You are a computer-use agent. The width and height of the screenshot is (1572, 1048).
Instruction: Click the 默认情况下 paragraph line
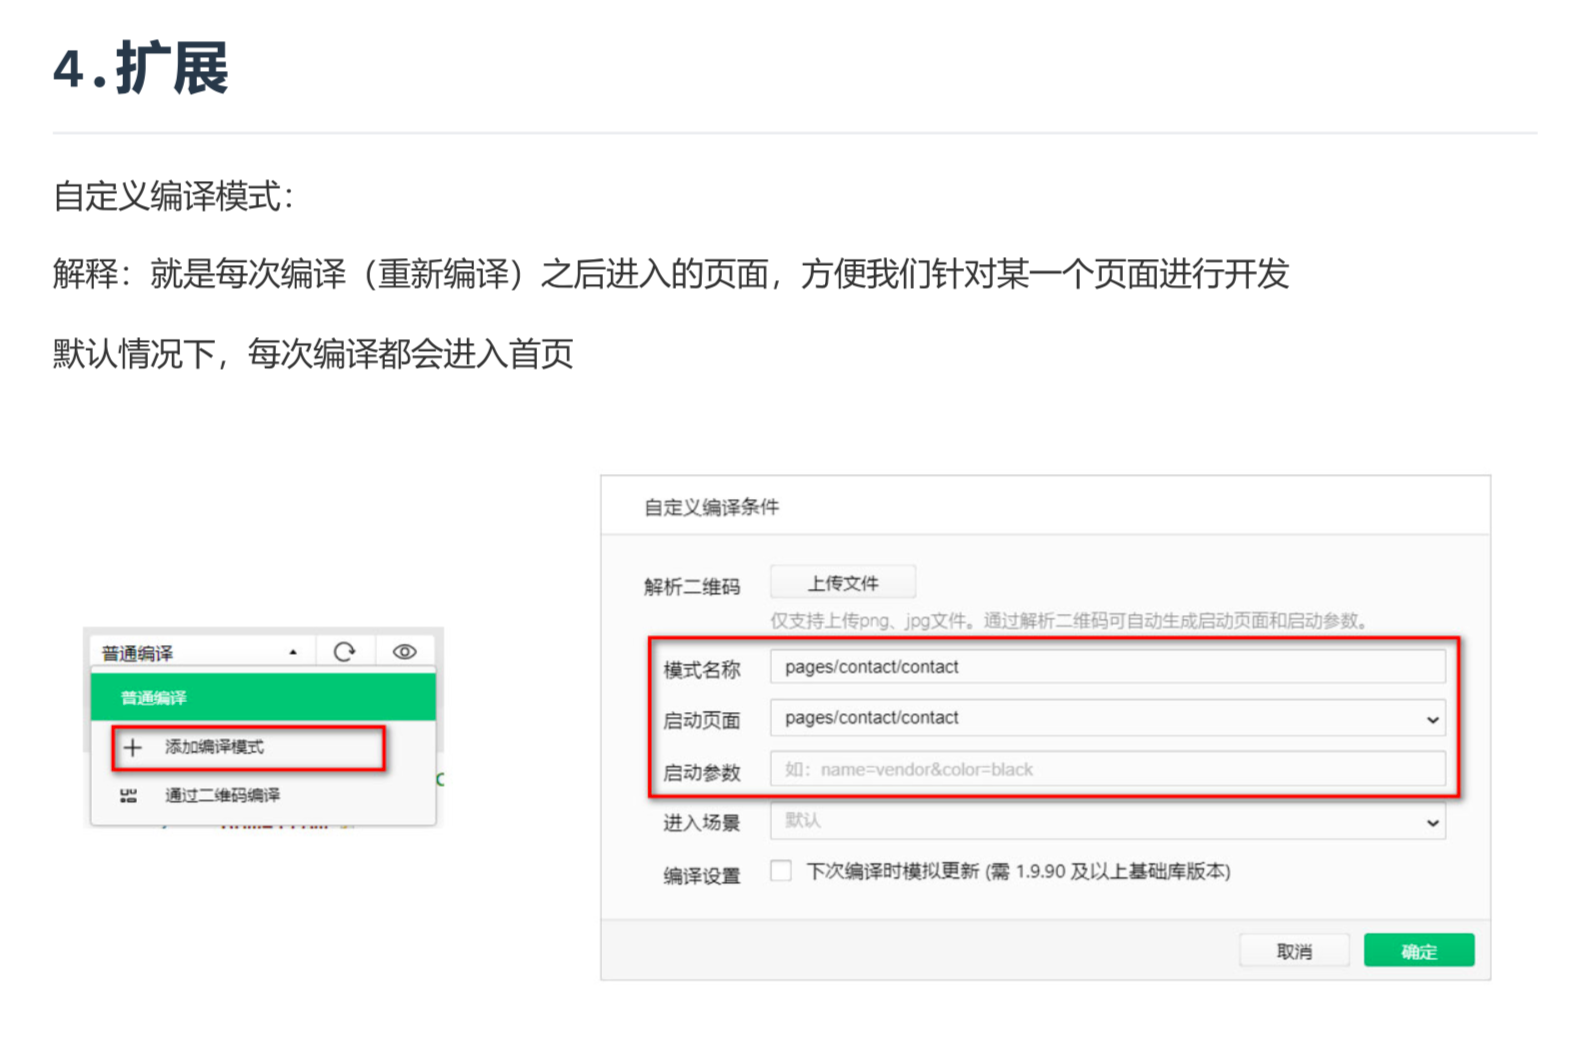(313, 353)
